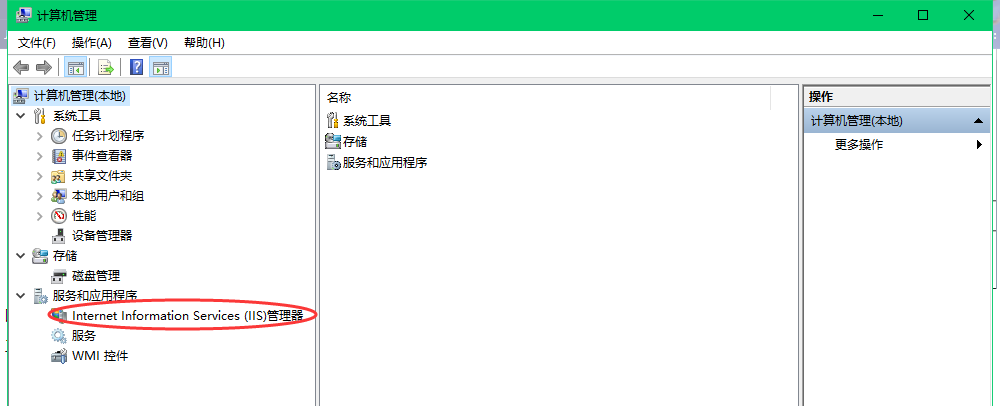Image resolution: width=1000 pixels, height=406 pixels.
Task: Click the 系统工具 icon in center list
Action: 333,120
